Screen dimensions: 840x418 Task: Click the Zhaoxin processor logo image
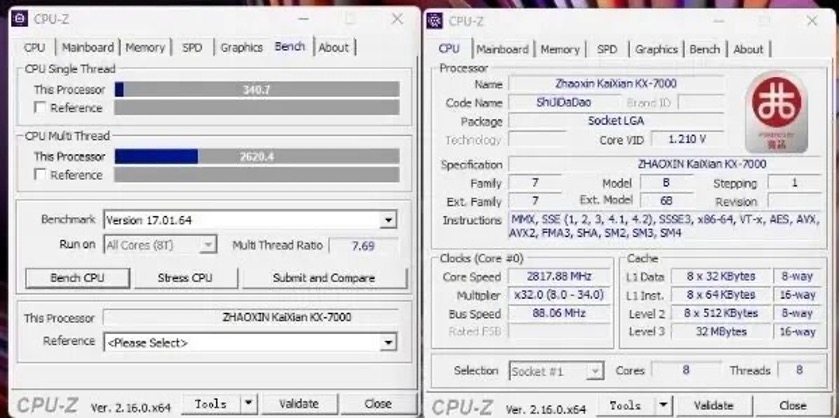click(x=775, y=114)
